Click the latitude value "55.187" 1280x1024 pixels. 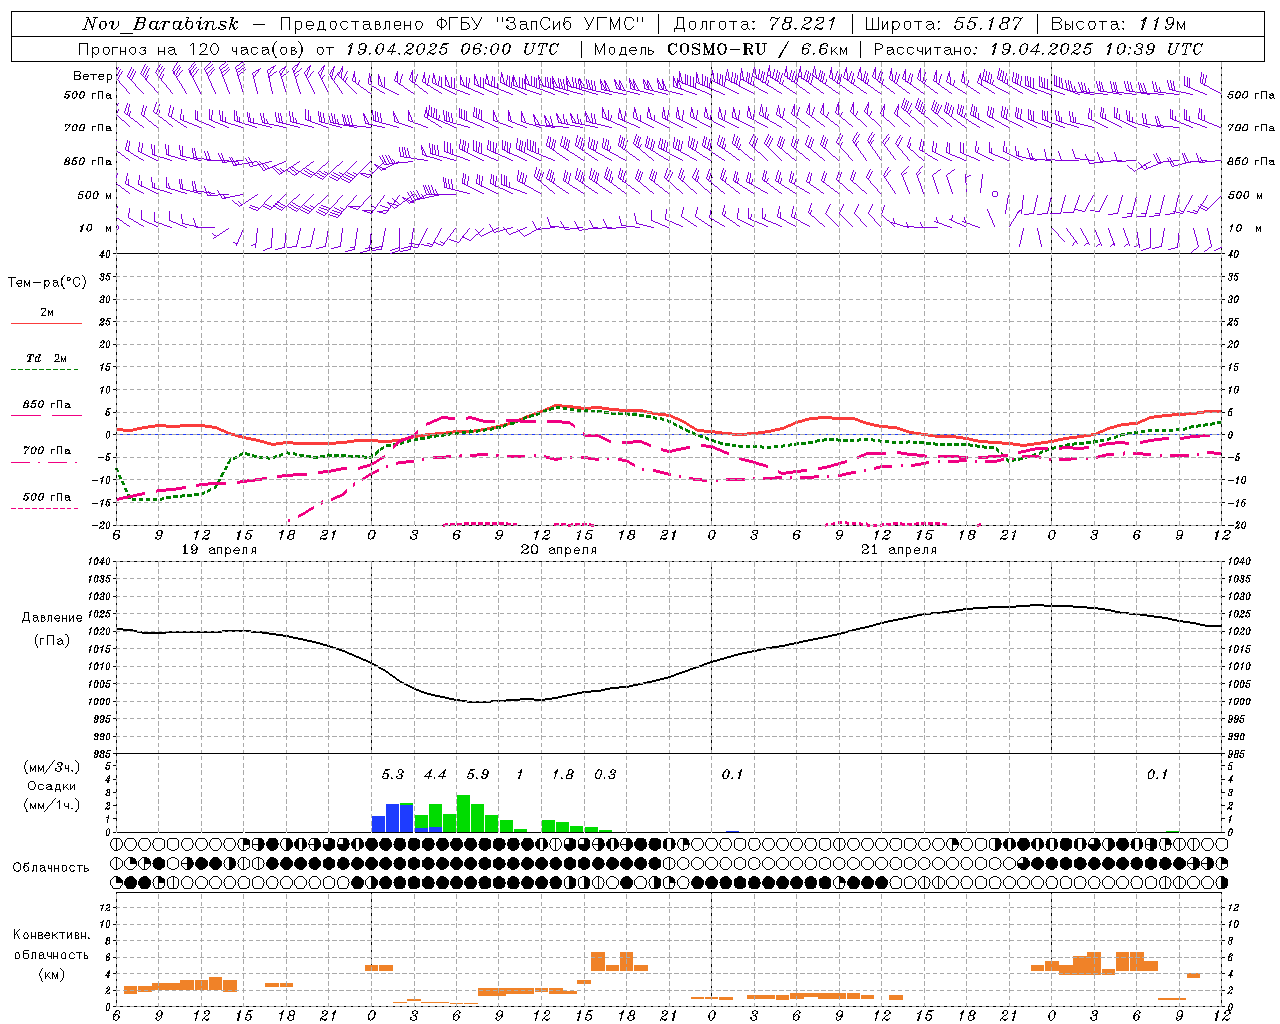[x=988, y=24]
